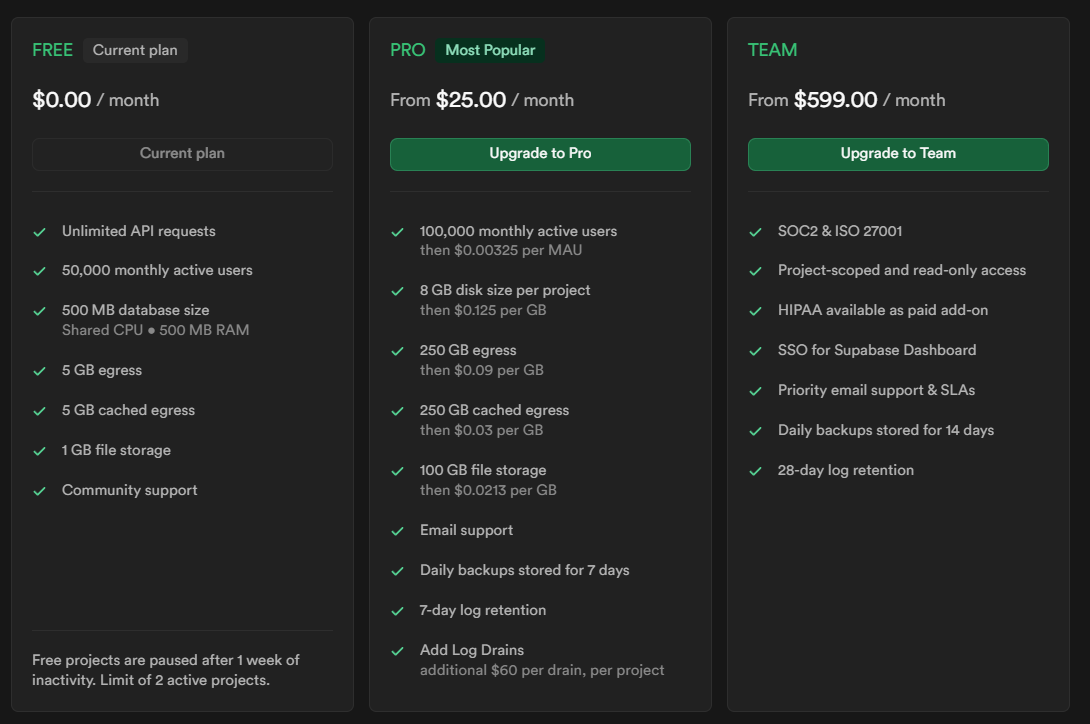Image resolution: width=1090 pixels, height=724 pixels.
Task: Click the From $25.00 / month price
Action: (482, 100)
